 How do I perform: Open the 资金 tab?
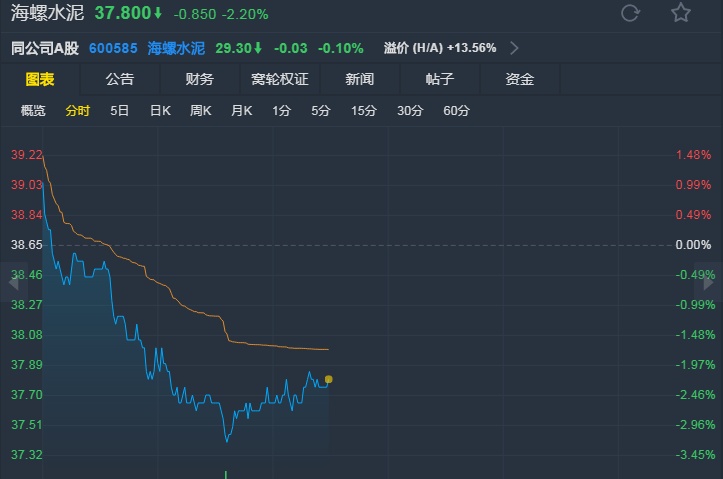520,79
